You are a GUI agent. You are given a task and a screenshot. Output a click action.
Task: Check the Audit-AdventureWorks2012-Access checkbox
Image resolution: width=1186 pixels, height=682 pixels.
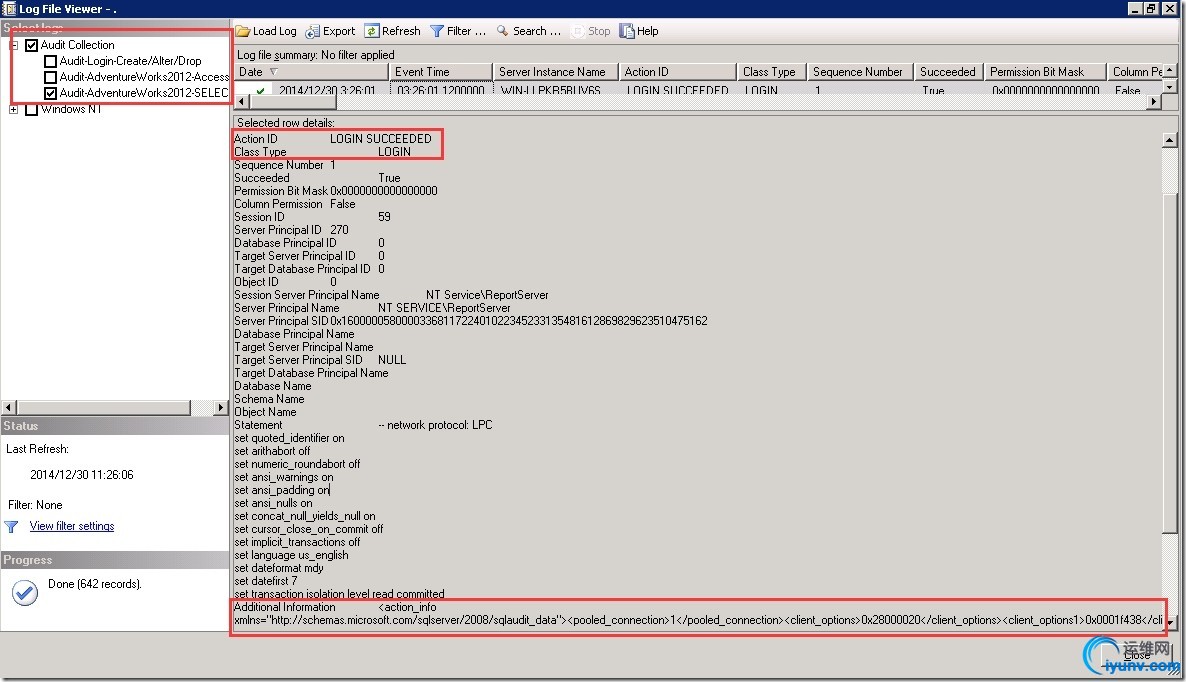50,77
